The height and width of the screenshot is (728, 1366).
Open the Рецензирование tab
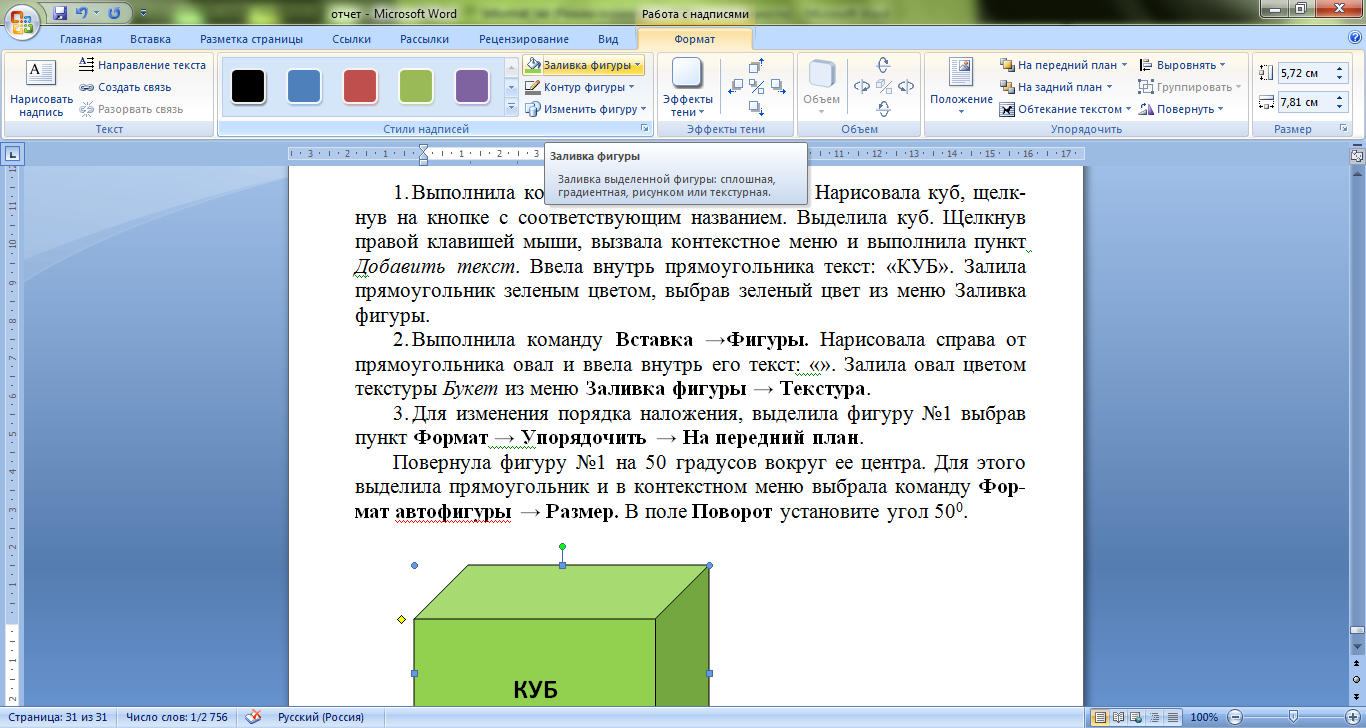click(524, 39)
